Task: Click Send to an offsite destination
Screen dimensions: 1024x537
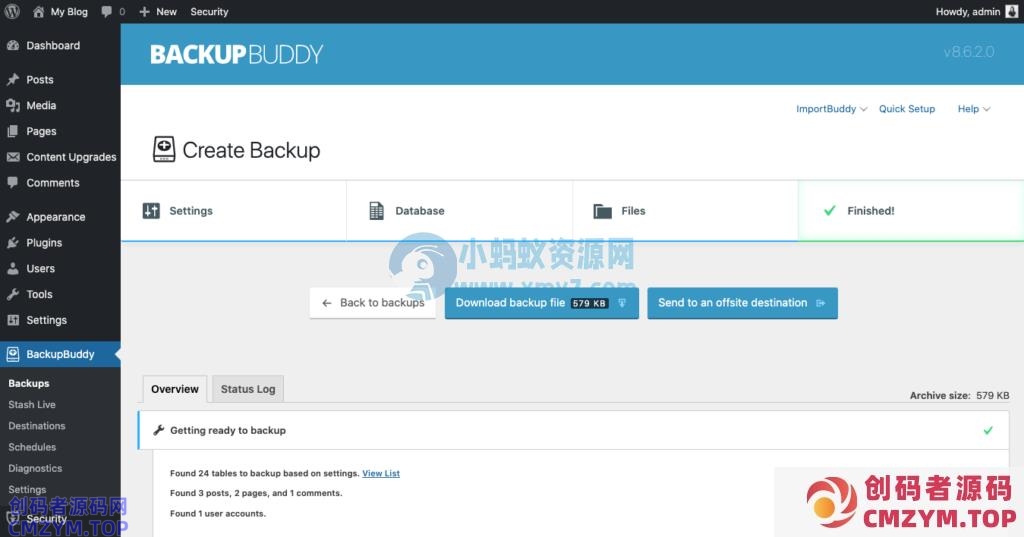Action: point(742,303)
